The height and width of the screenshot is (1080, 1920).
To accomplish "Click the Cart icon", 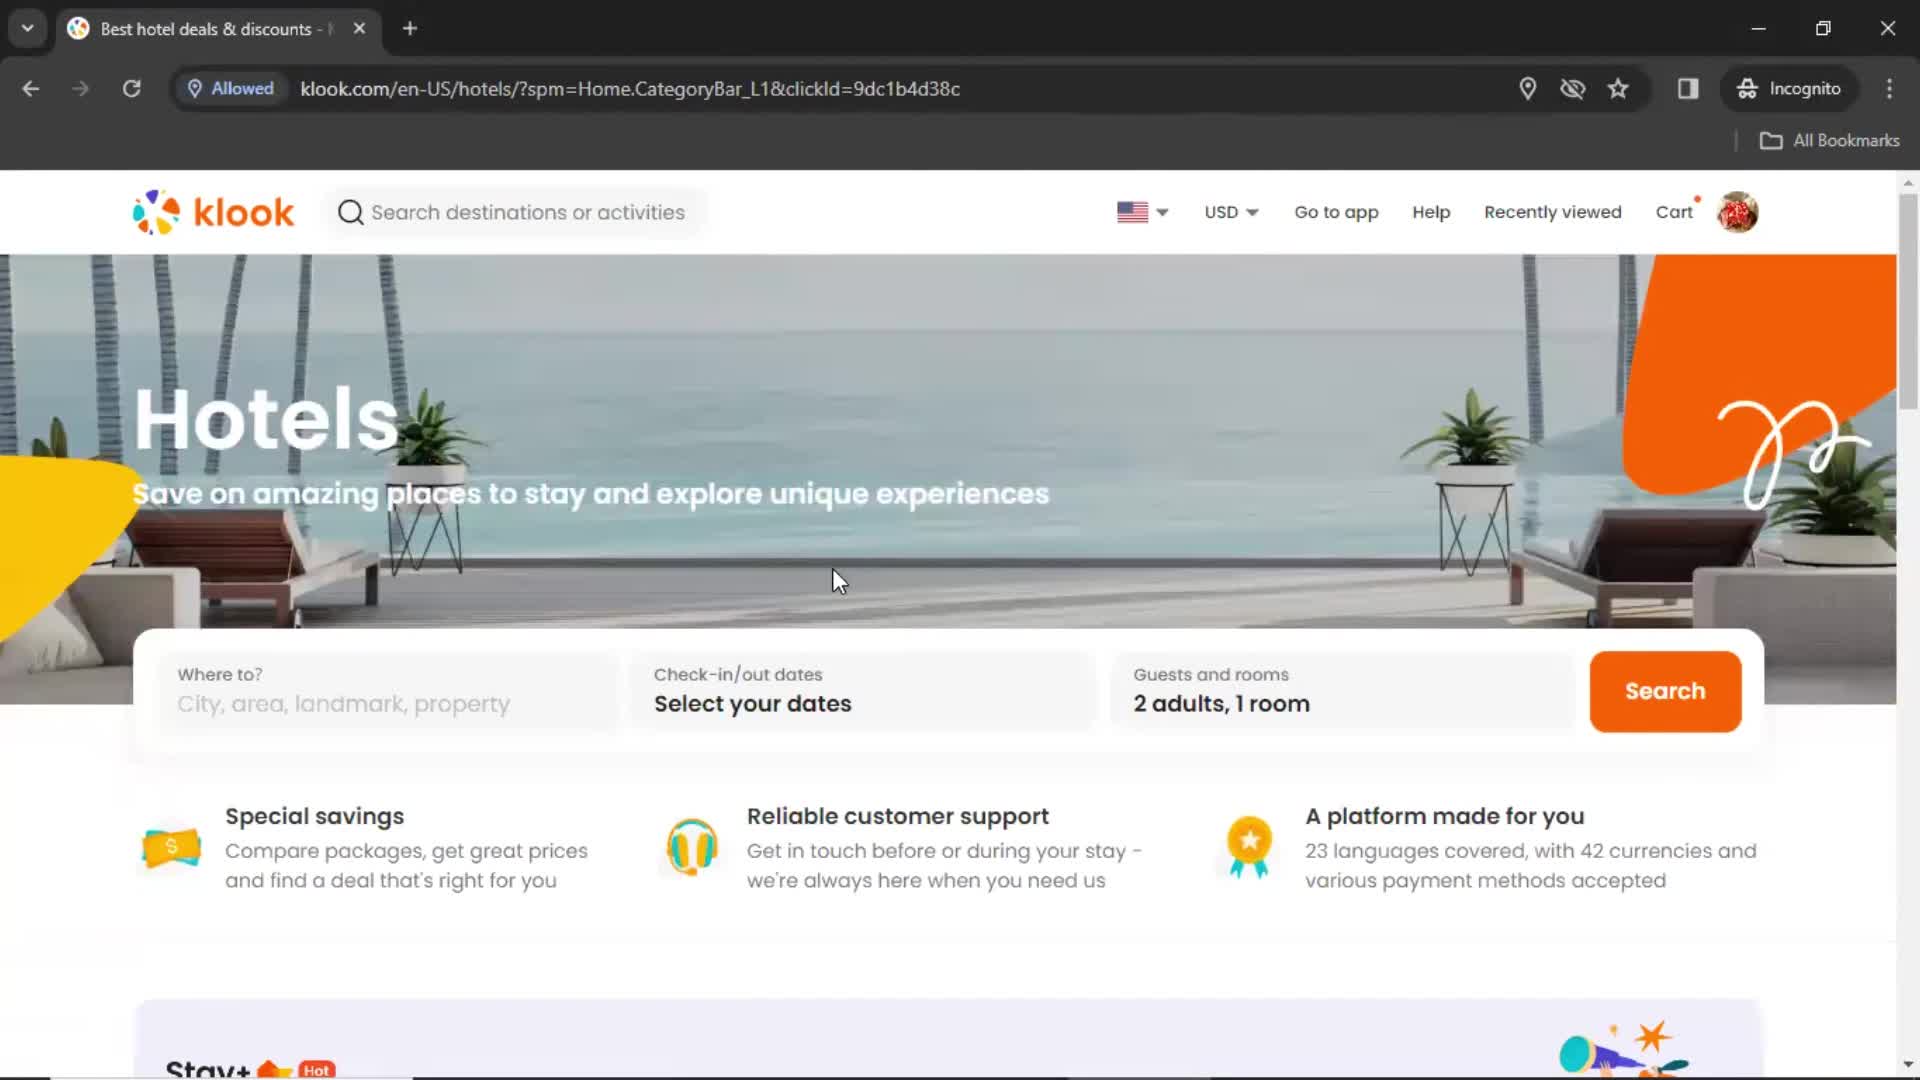I will click(1676, 211).
